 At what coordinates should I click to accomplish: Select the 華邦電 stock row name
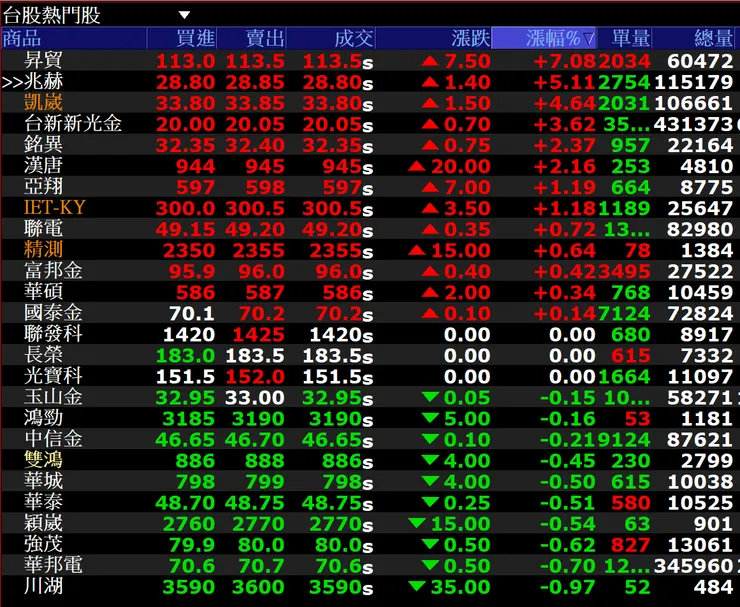(53, 565)
